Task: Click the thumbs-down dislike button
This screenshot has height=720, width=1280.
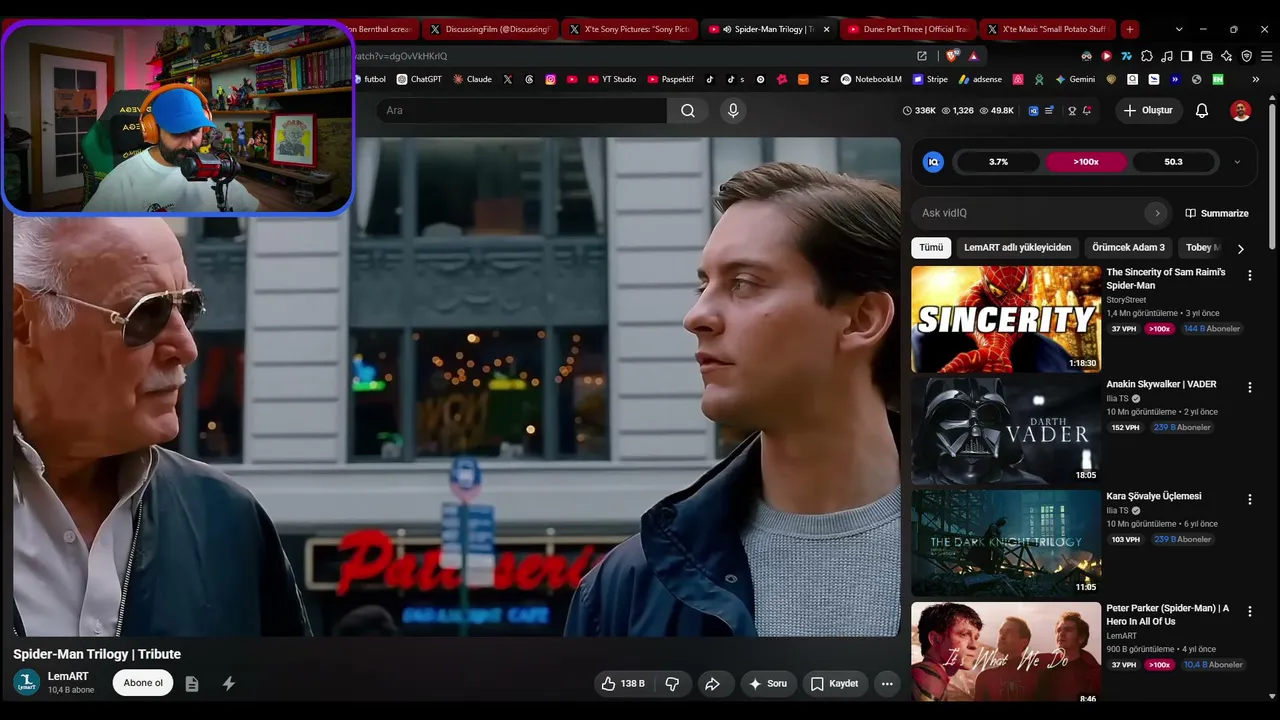Action: pyautogui.click(x=672, y=684)
